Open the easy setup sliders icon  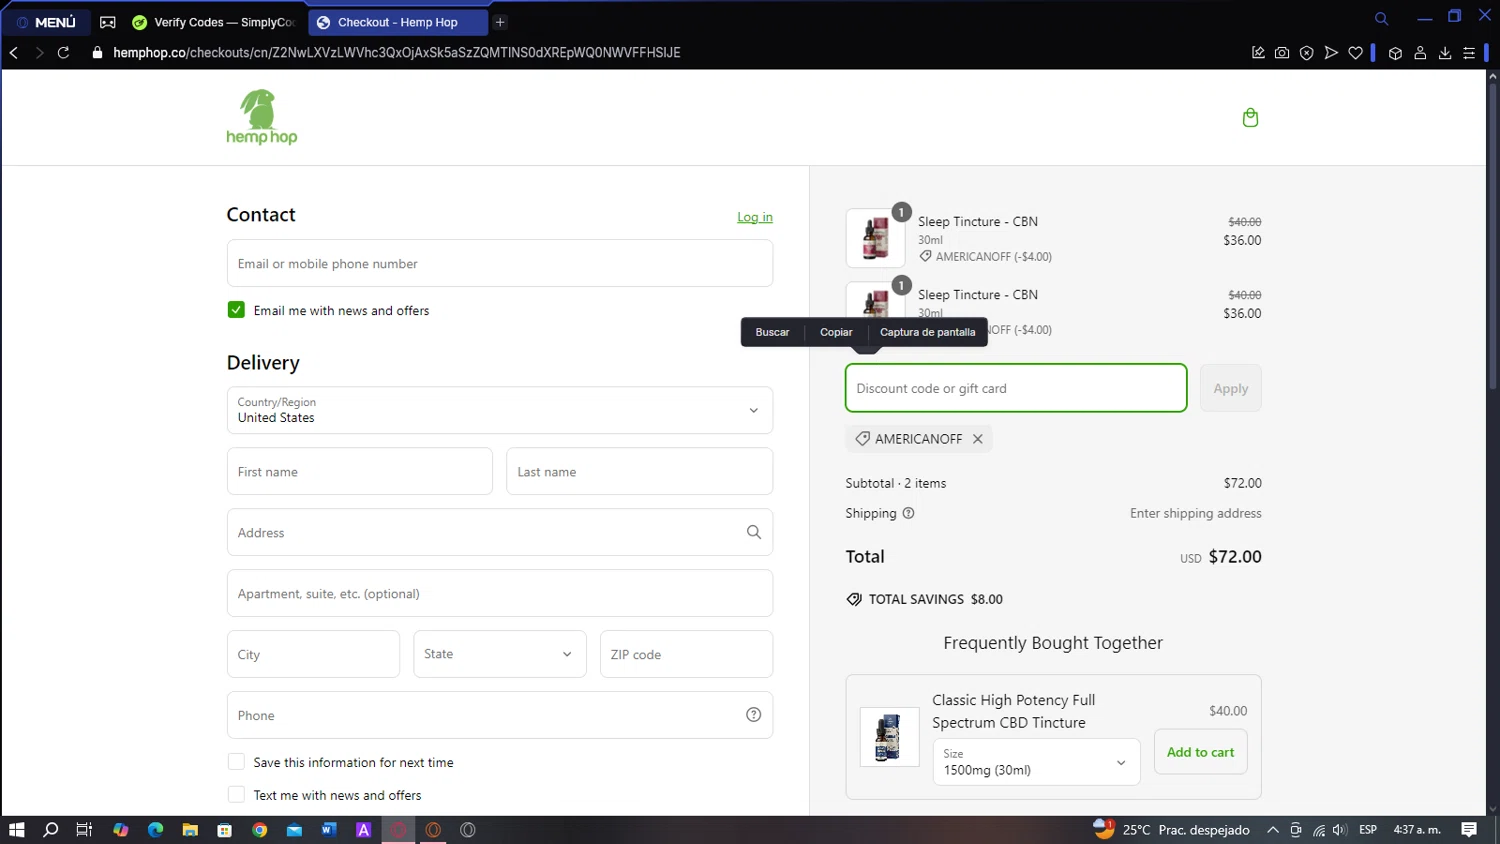(x=1469, y=53)
